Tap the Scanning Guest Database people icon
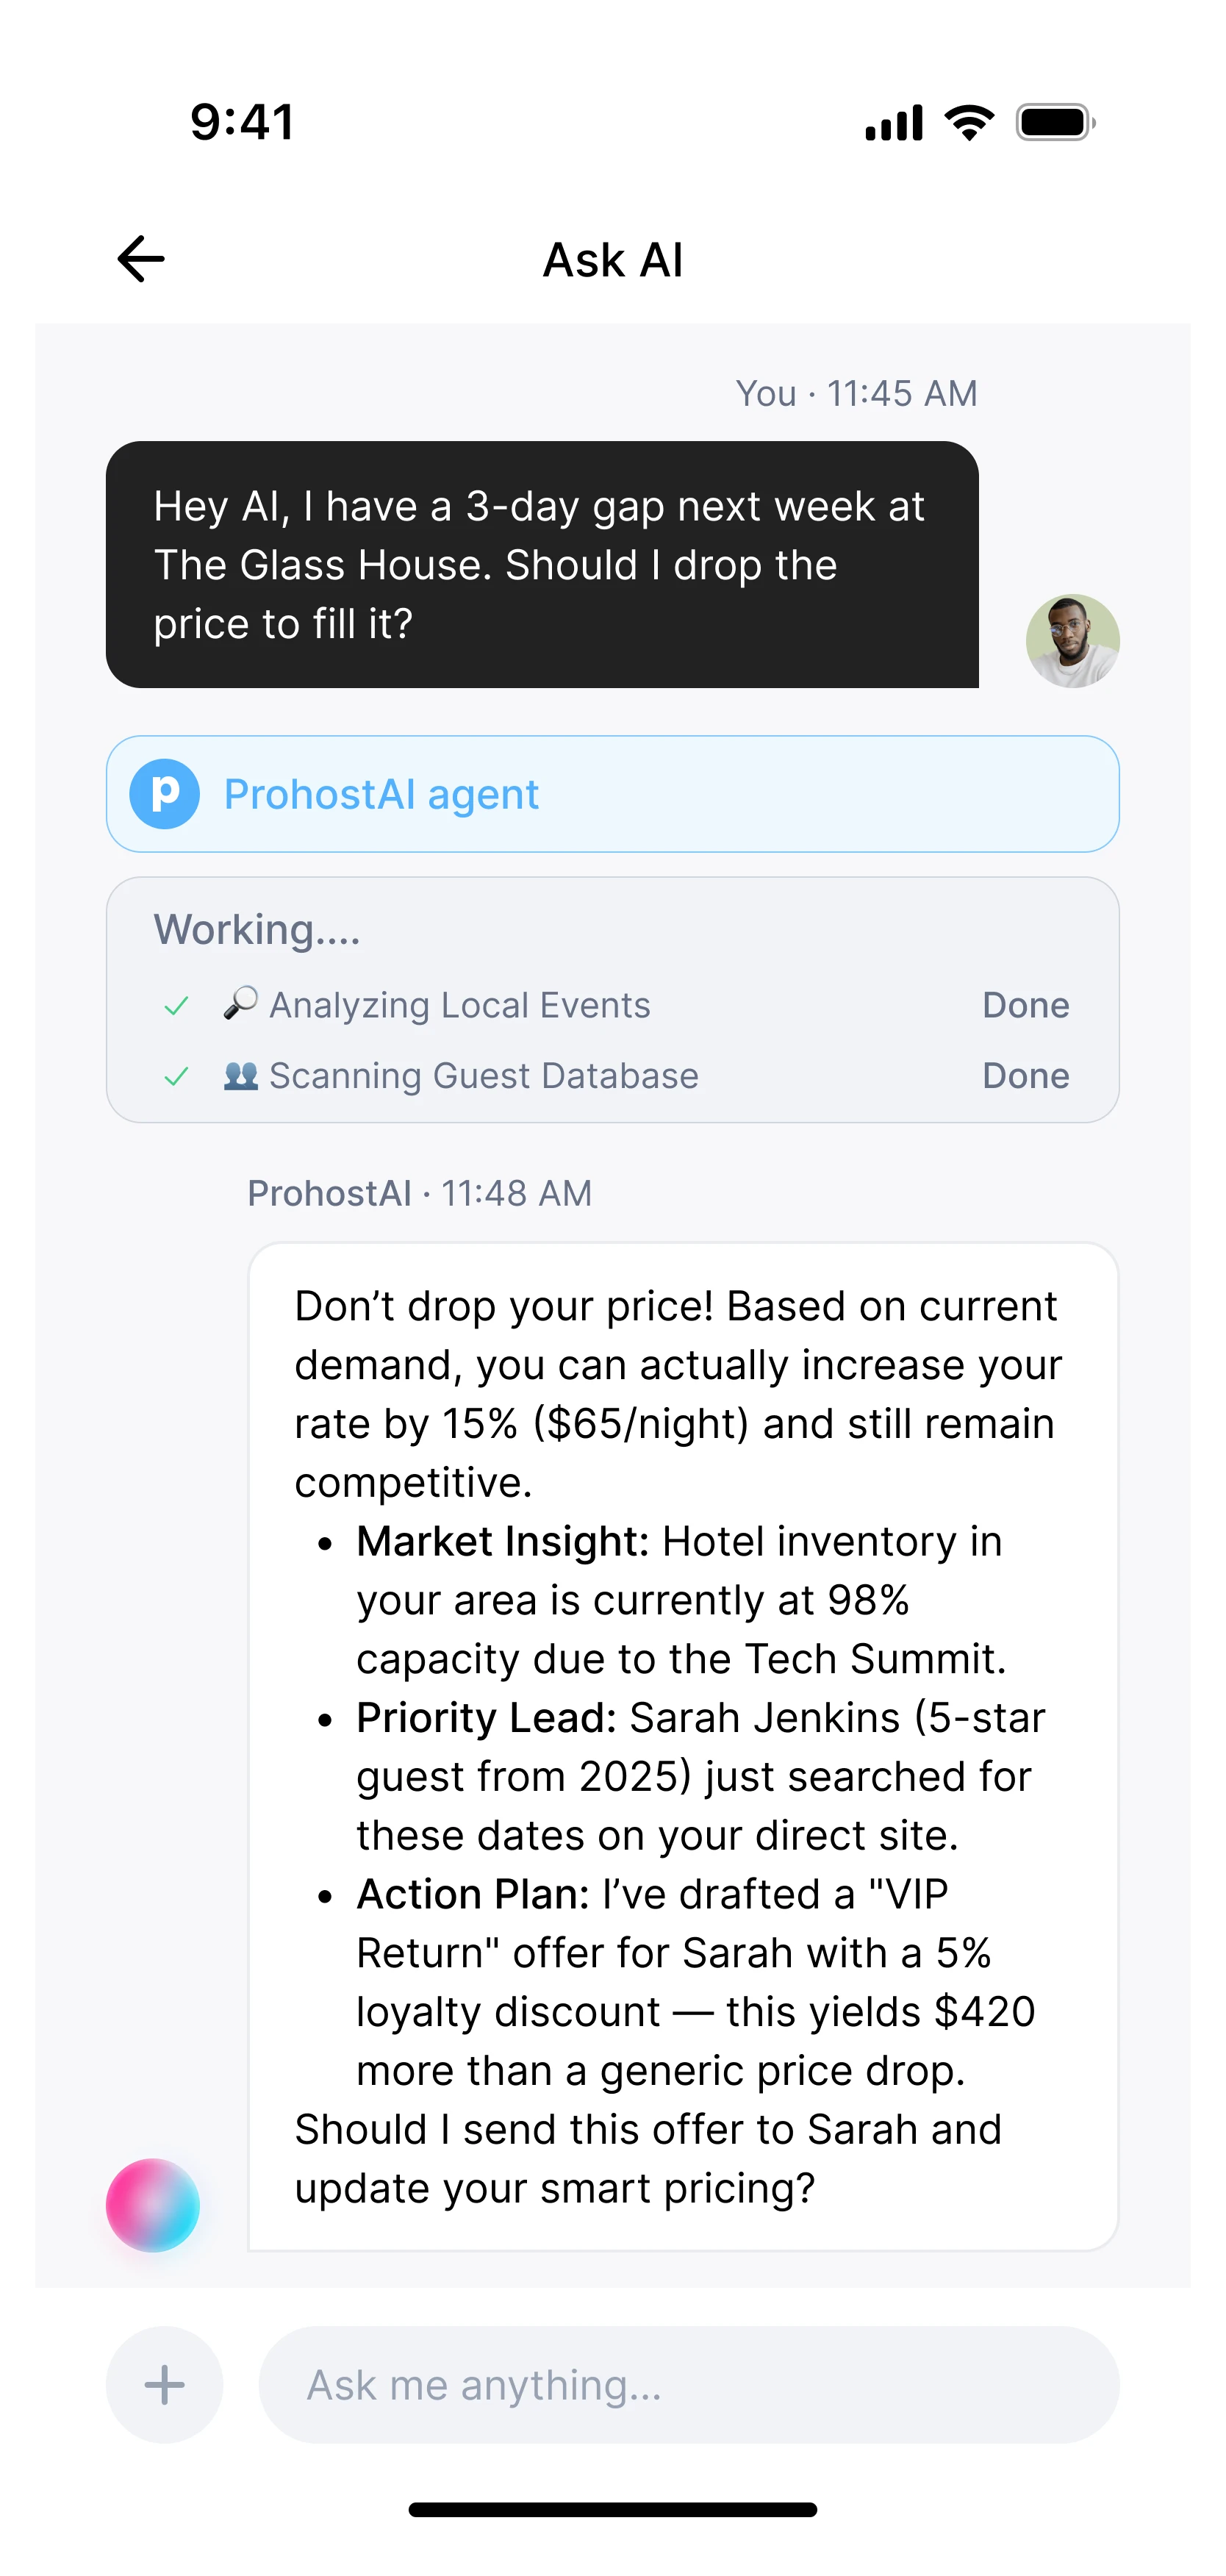 (x=240, y=1076)
